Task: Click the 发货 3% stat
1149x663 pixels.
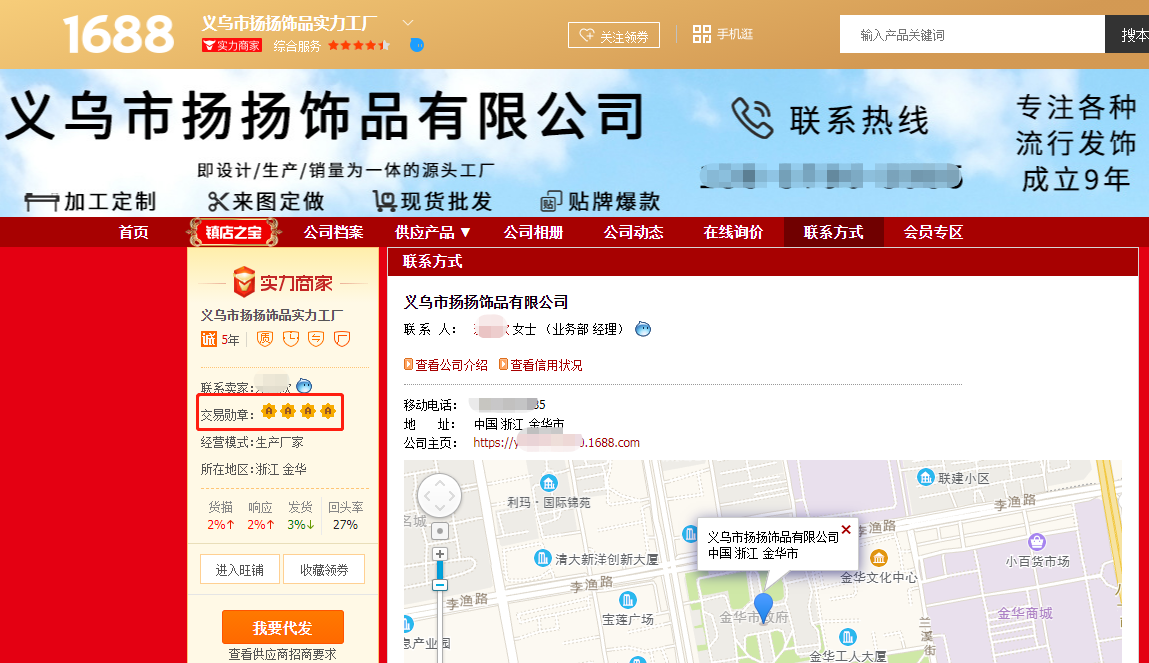Action: 300,516
